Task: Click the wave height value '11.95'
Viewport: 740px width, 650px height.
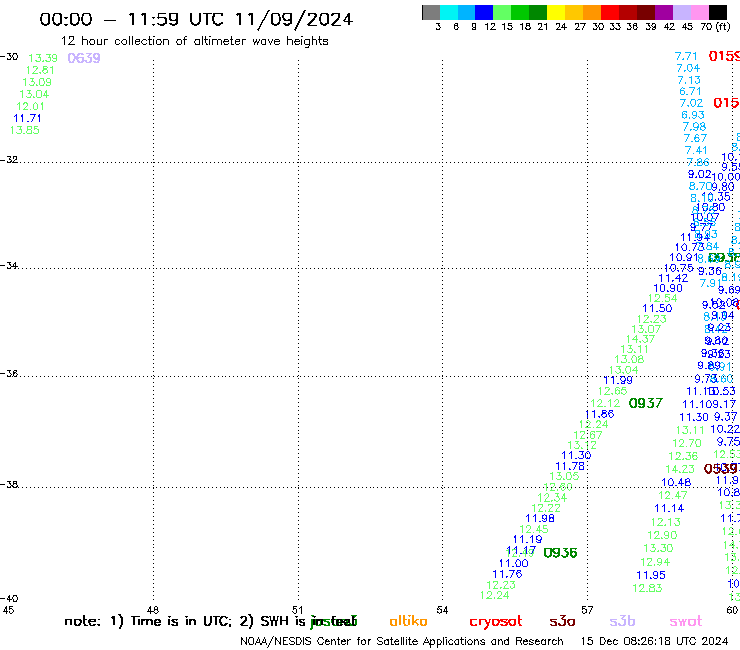Action: (x=651, y=575)
